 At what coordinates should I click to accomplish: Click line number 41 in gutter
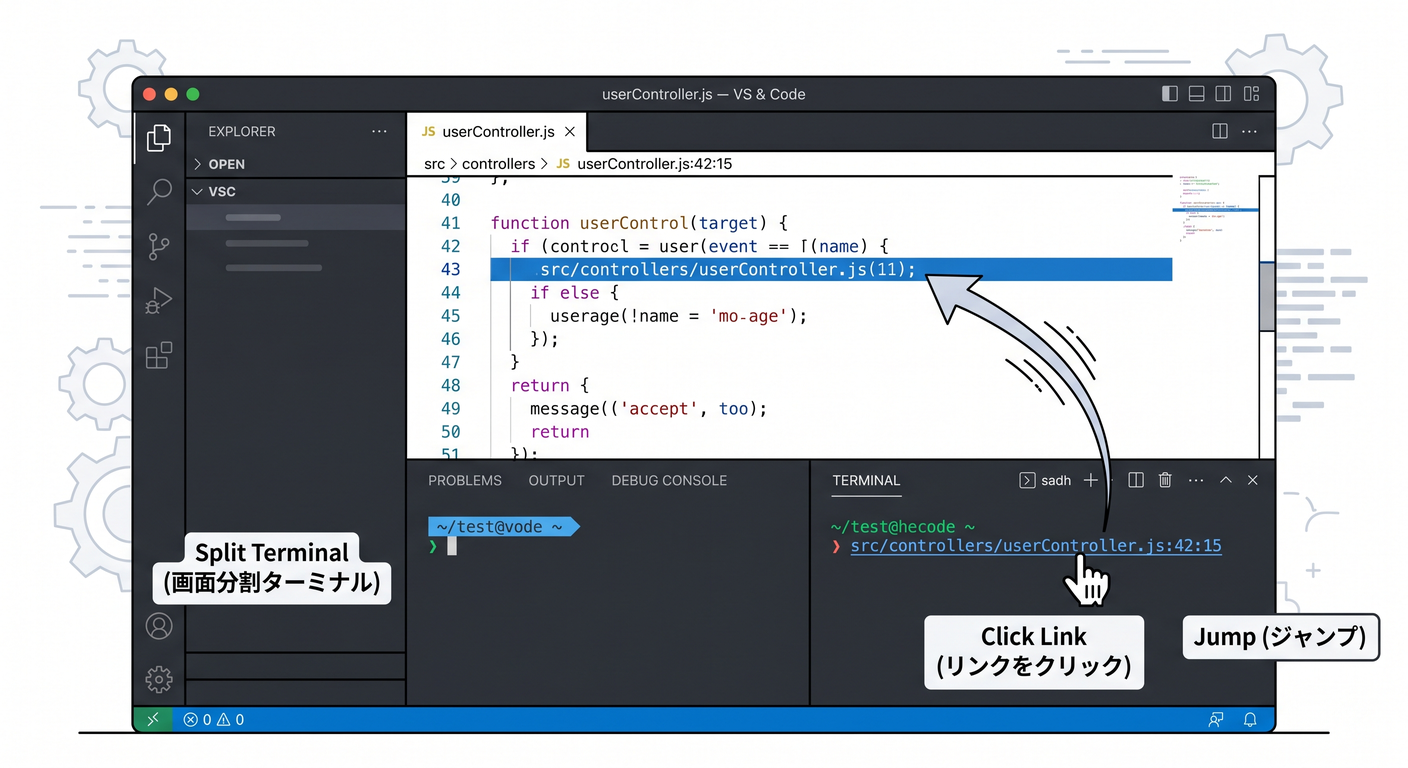click(450, 223)
